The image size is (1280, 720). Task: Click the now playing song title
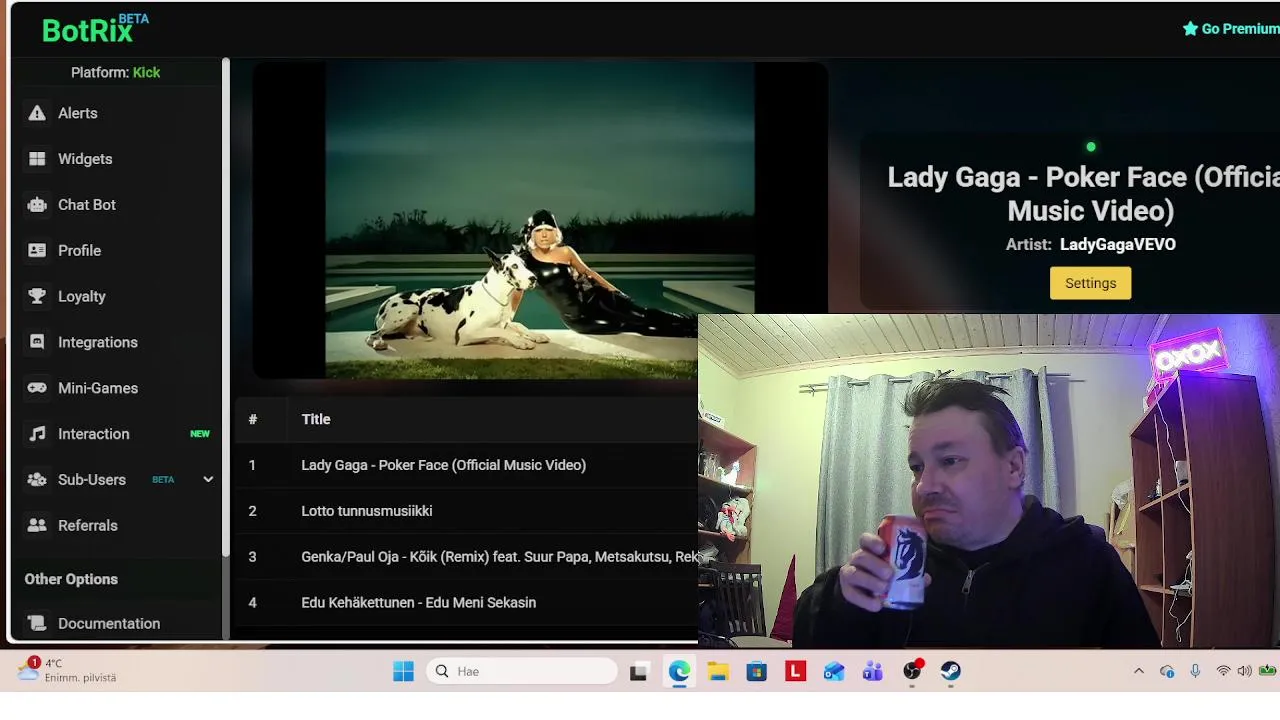[x=1084, y=193]
